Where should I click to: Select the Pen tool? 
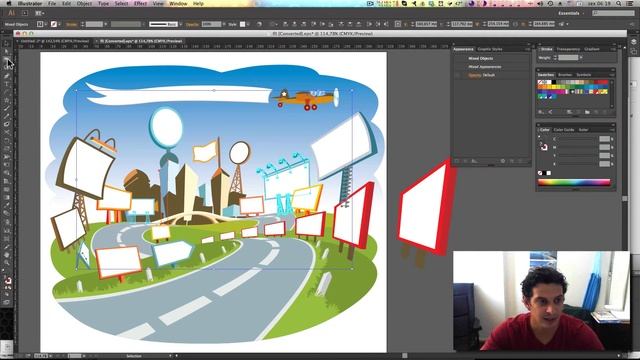(x=6, y=76)
